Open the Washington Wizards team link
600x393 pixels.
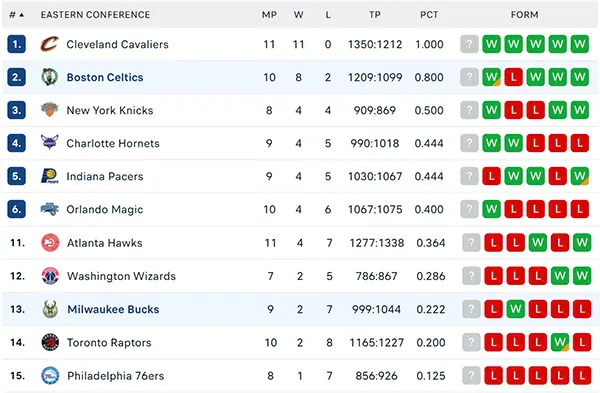[121, 276]
